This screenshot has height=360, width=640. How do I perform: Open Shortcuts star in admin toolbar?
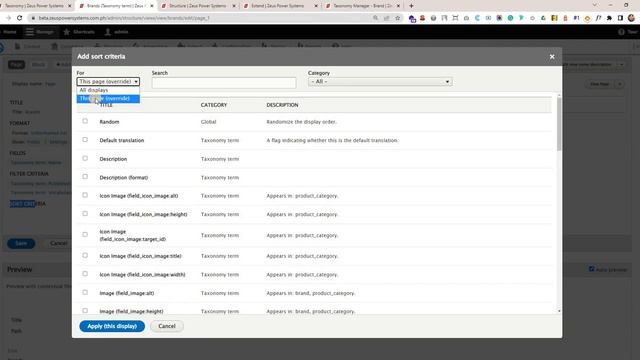coord(79,32)
